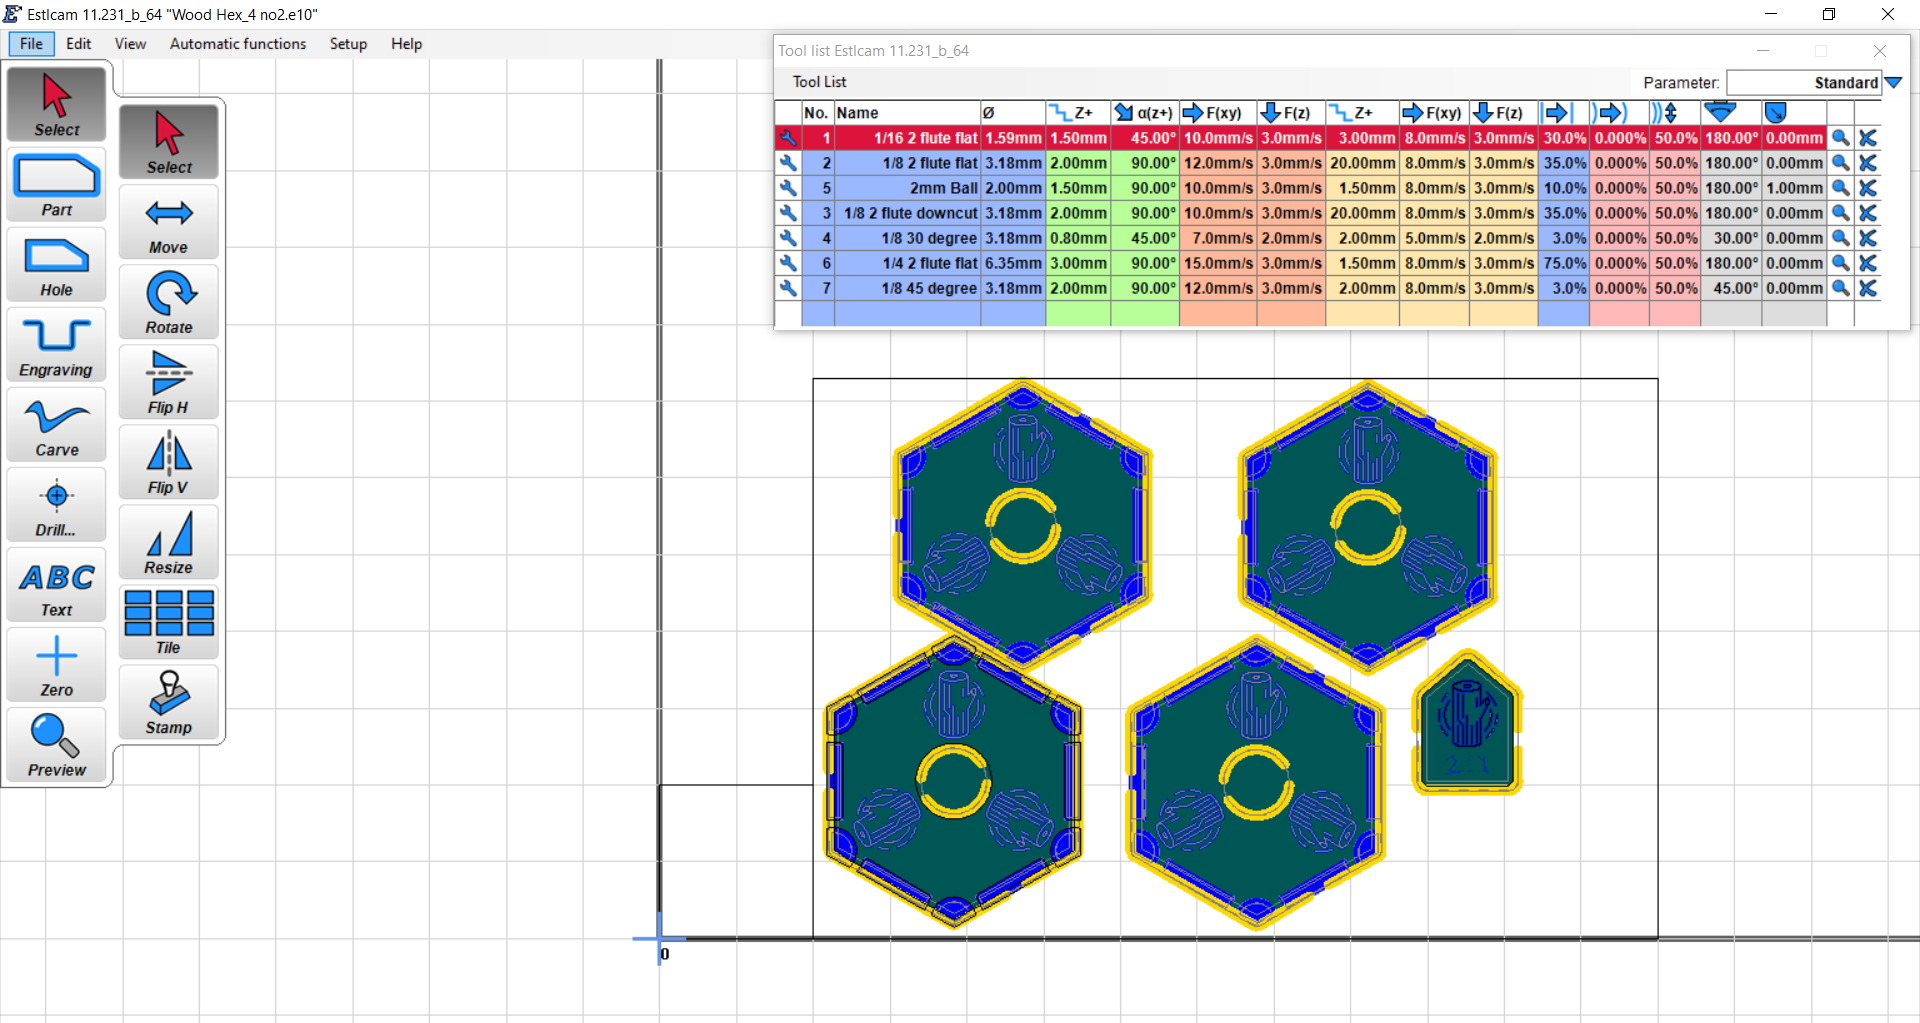1920x1023 pixels.
Task: Choose the ABC Text tool
Action: (57, 585)
